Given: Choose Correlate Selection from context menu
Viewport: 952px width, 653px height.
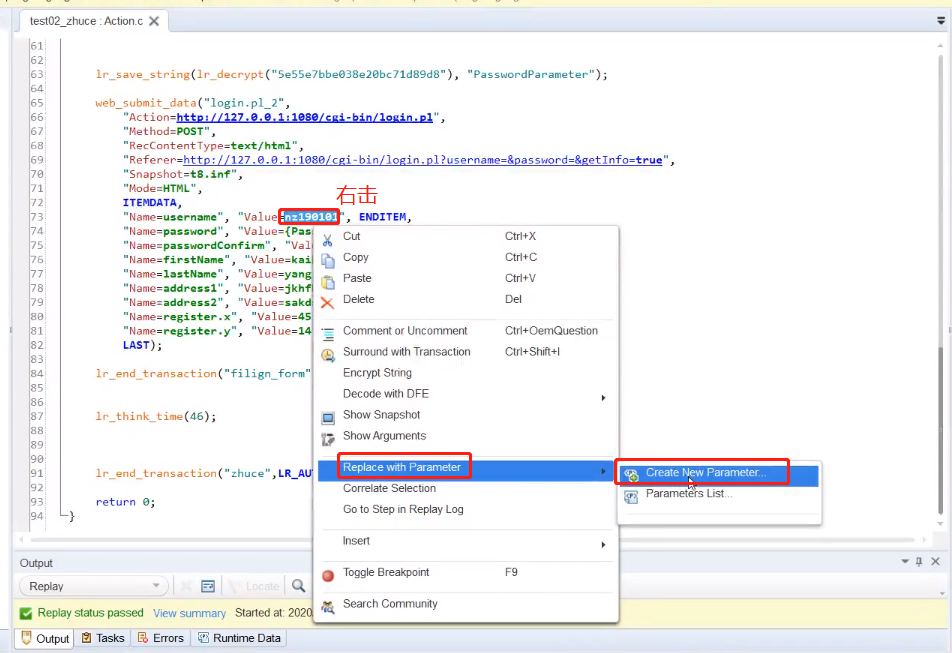Looking at the screenshot, I should tap(389, 488).
